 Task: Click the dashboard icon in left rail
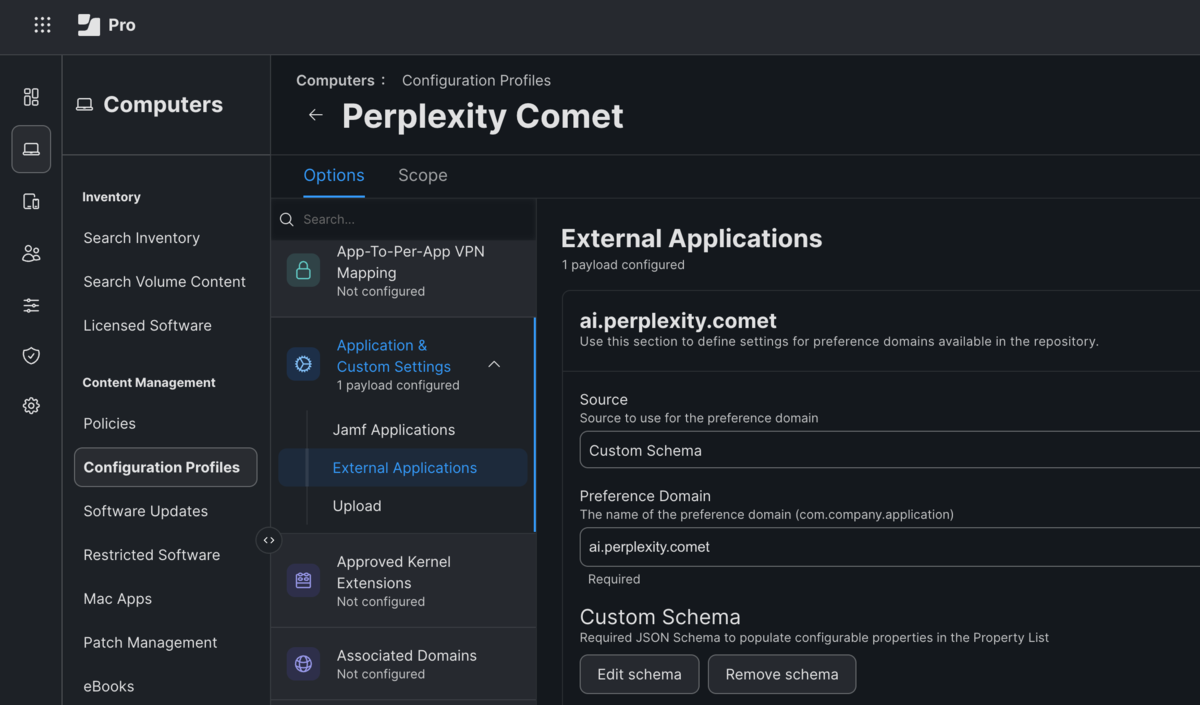31,97
